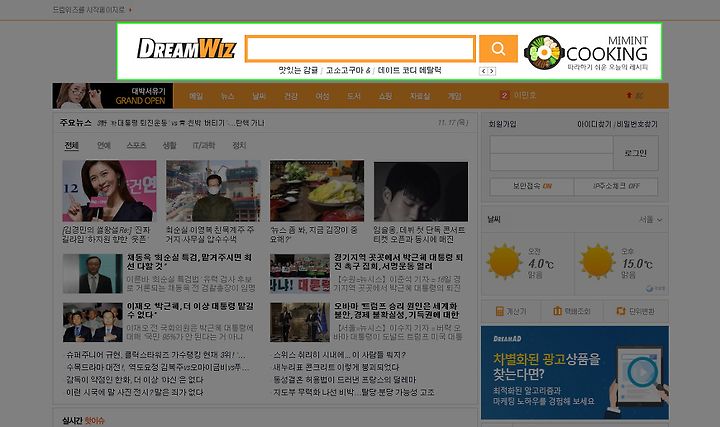720x427 pixels.
Task: Open the 택배조회 parcel tracking tool
Action: point(572,311)
